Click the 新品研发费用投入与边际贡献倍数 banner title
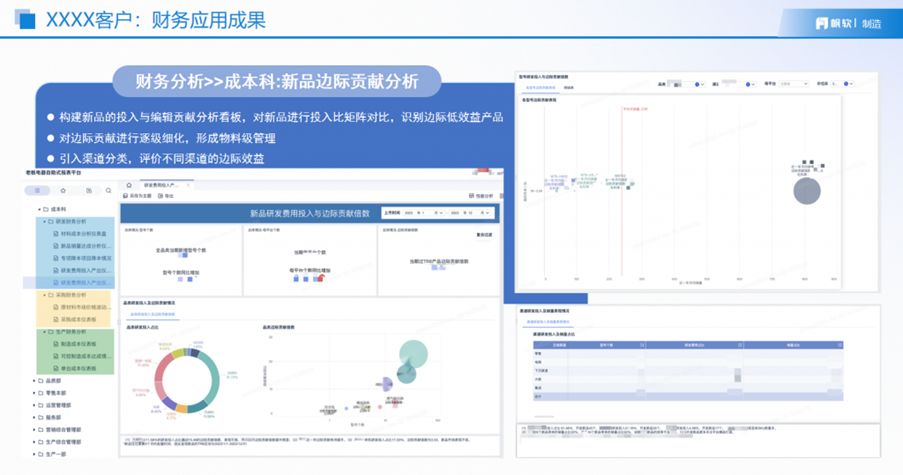The width and height of the screenshot is (903, 475). click(310, 213)
